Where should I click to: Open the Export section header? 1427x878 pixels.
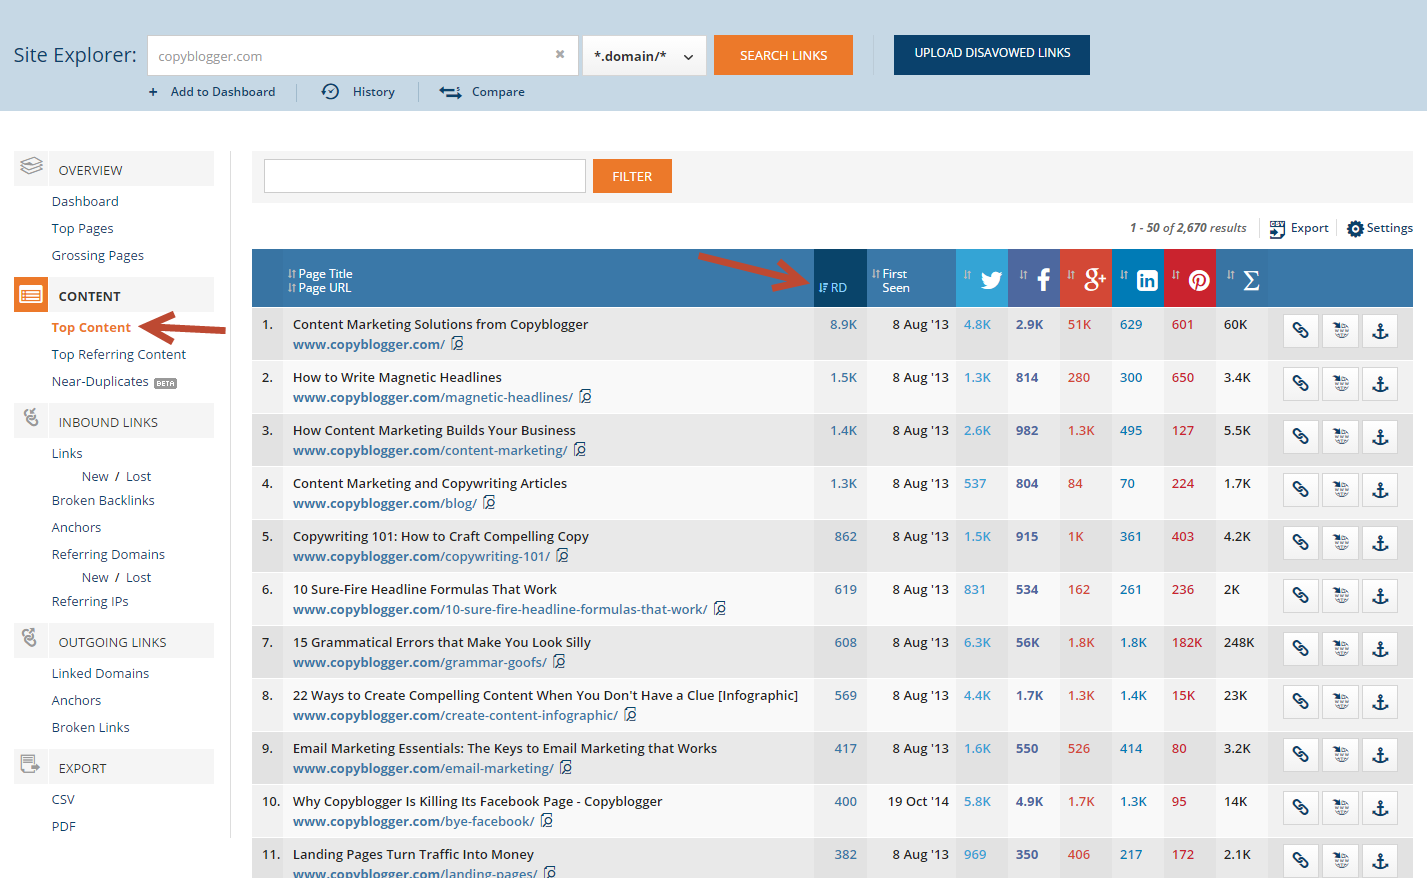point(114,767)
